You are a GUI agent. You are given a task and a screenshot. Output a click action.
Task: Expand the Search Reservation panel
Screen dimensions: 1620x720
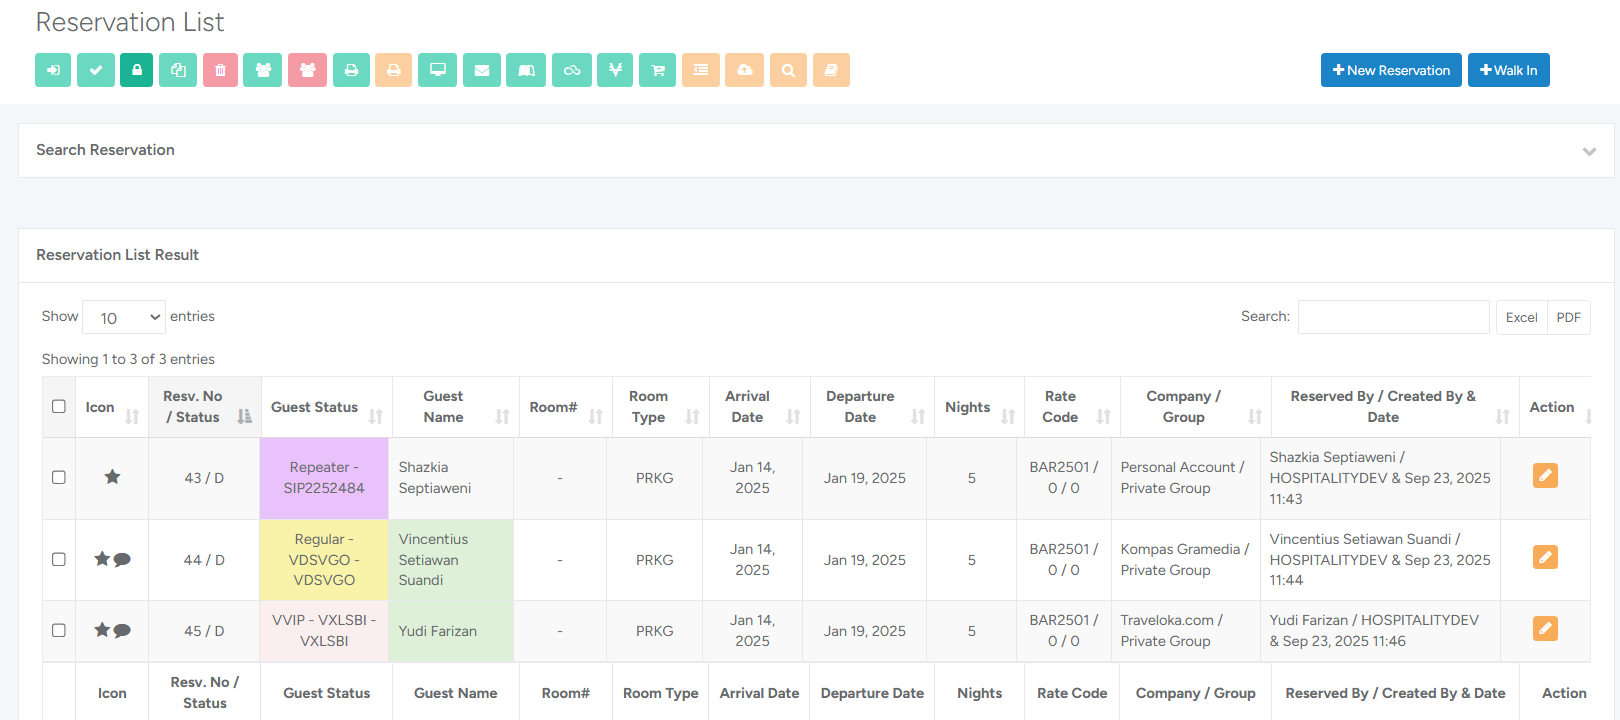click(x=1589, y=151)
